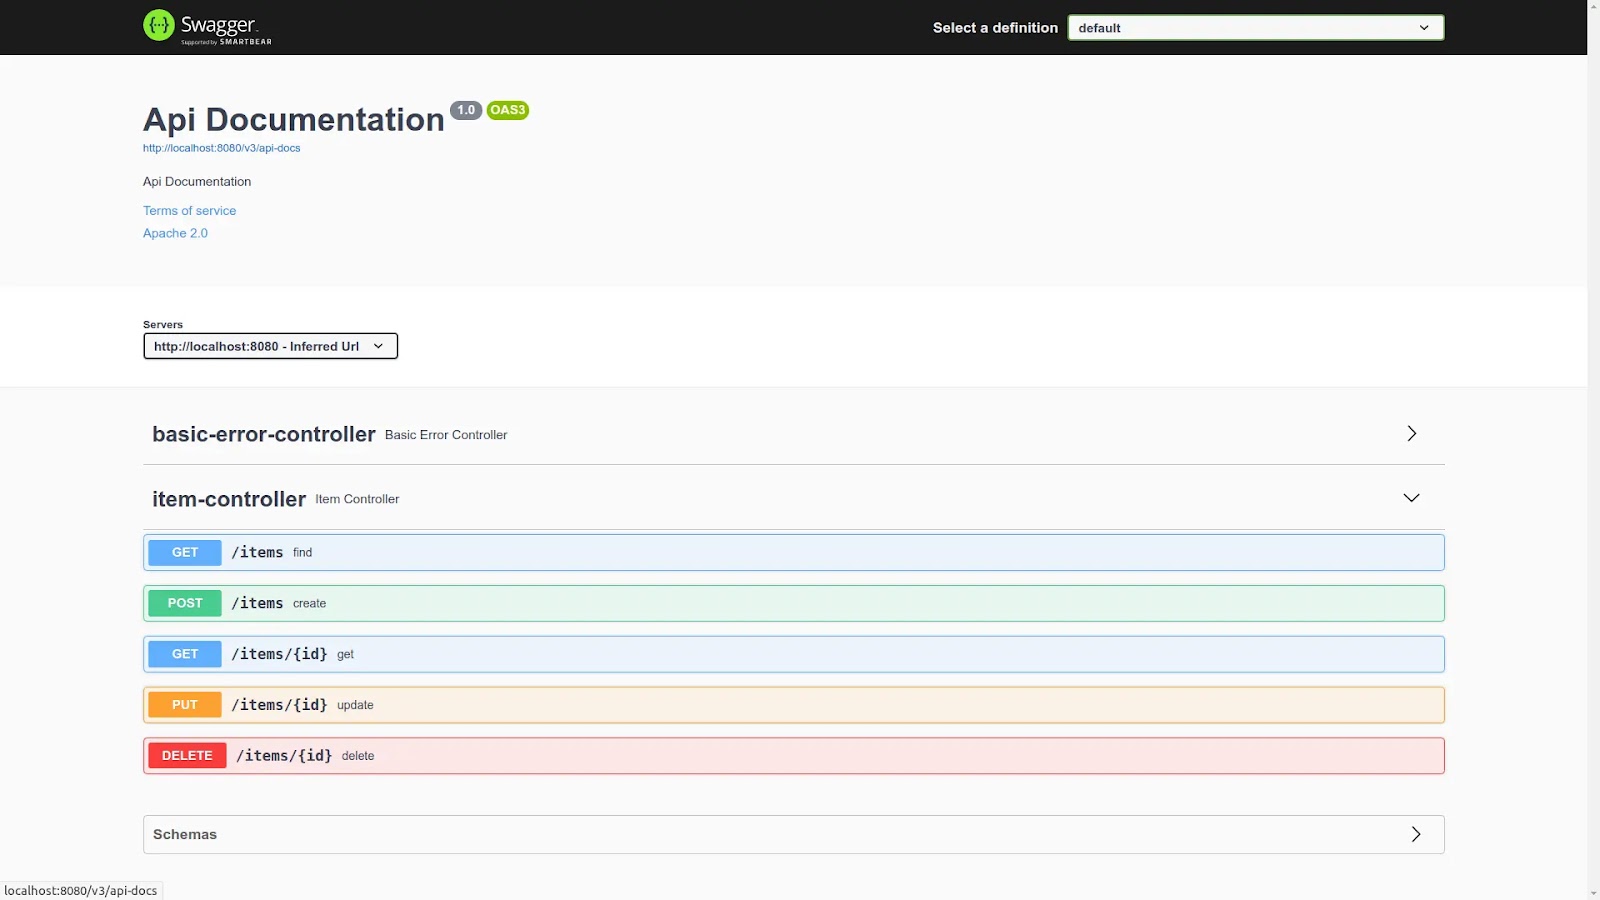The width and height of the screenshot is (1600, 900).
Task: Click the 'find' summary text
Action: click(303, 553)
